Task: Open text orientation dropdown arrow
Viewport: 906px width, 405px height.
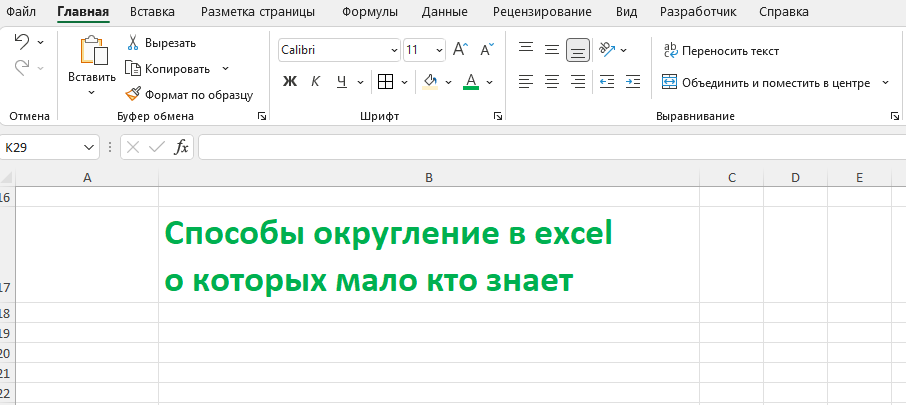Action: 623,50
